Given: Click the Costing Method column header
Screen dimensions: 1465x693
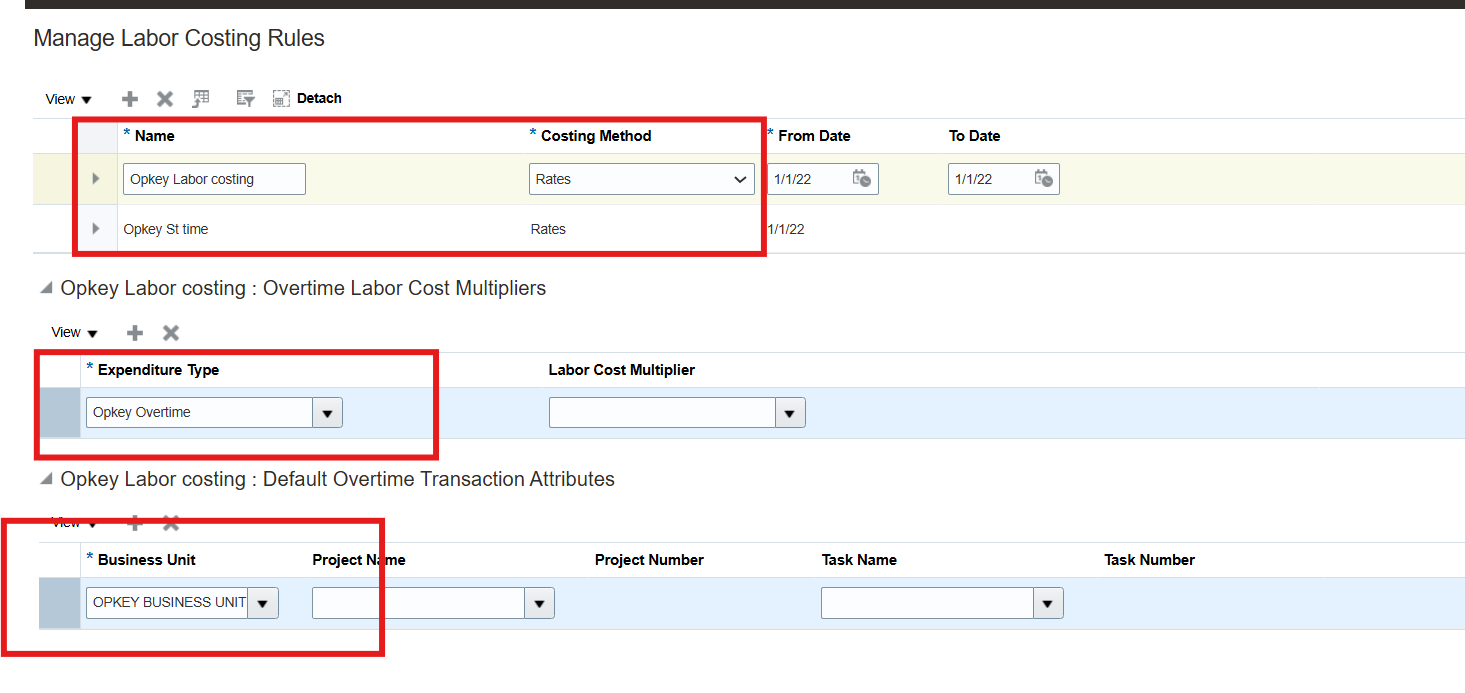Looking at the screenshot, I should (596, 136).
